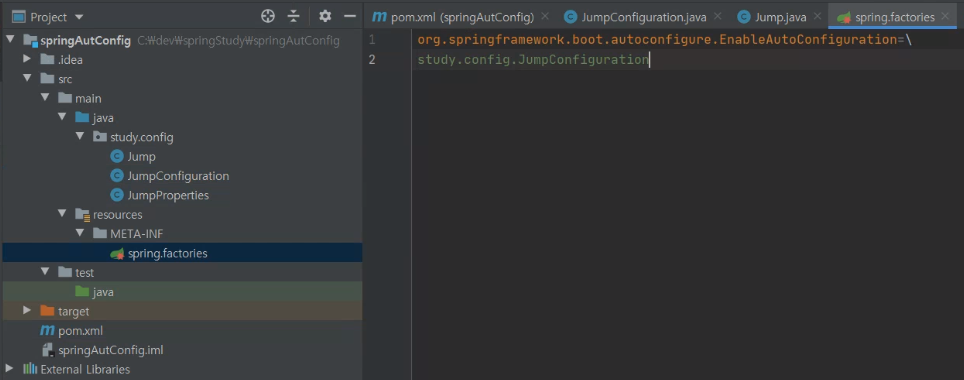Select pom.xml in the project tree

(80, 330)
